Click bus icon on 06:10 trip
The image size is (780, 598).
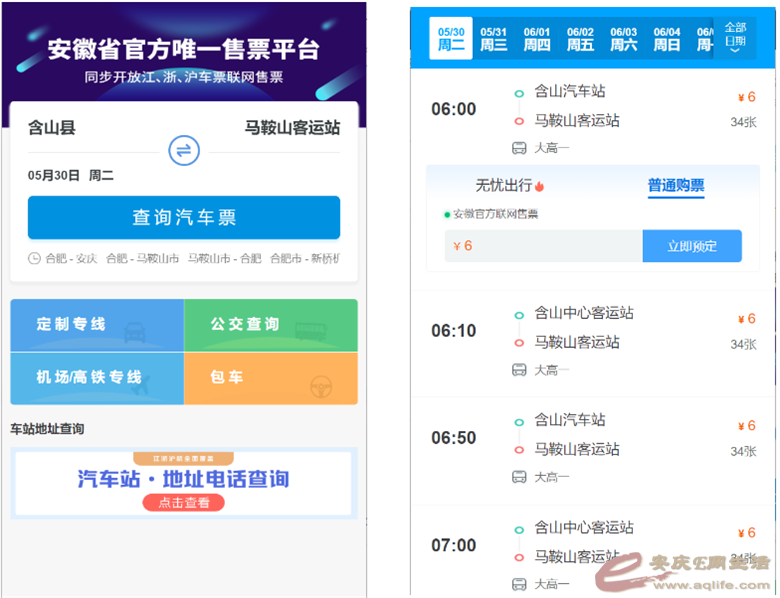pos(519,370)
